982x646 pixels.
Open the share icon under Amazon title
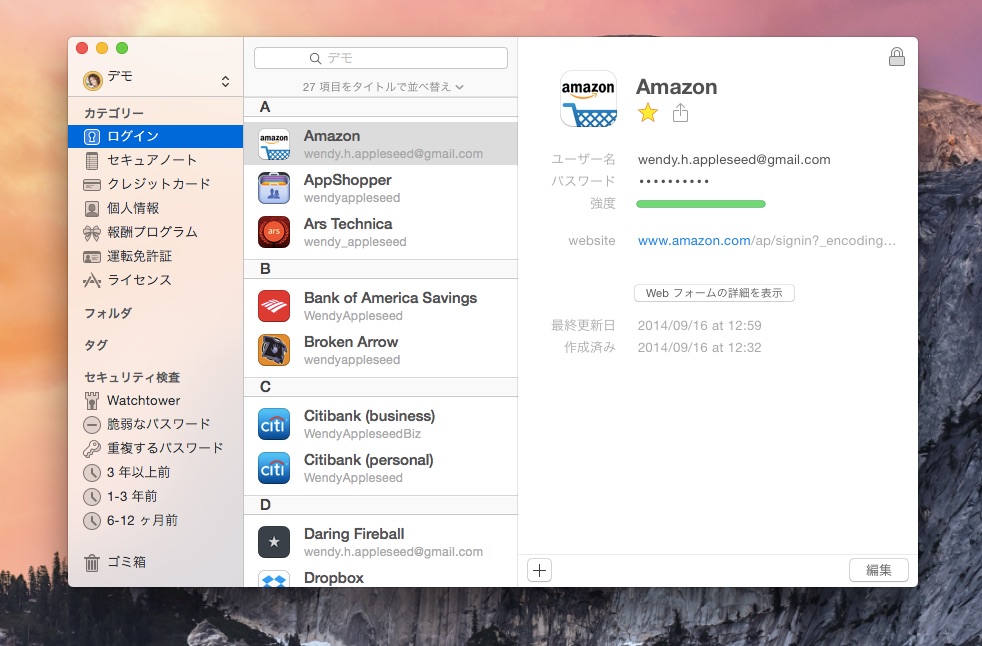pyautogui.click(x=680, y=113)
